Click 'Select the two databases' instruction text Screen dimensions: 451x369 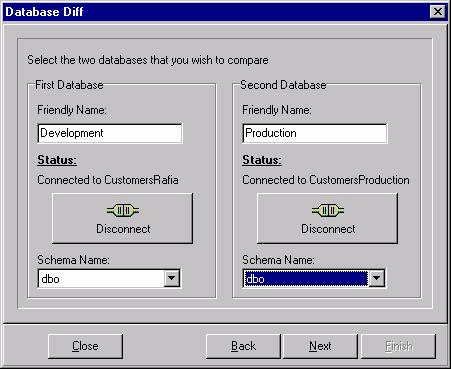point(148,60)
